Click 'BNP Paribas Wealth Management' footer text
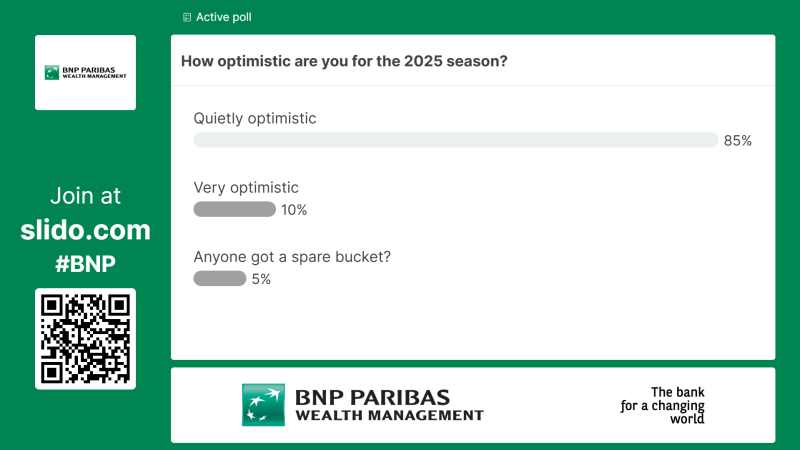800x450 pixels. (388, 405)
